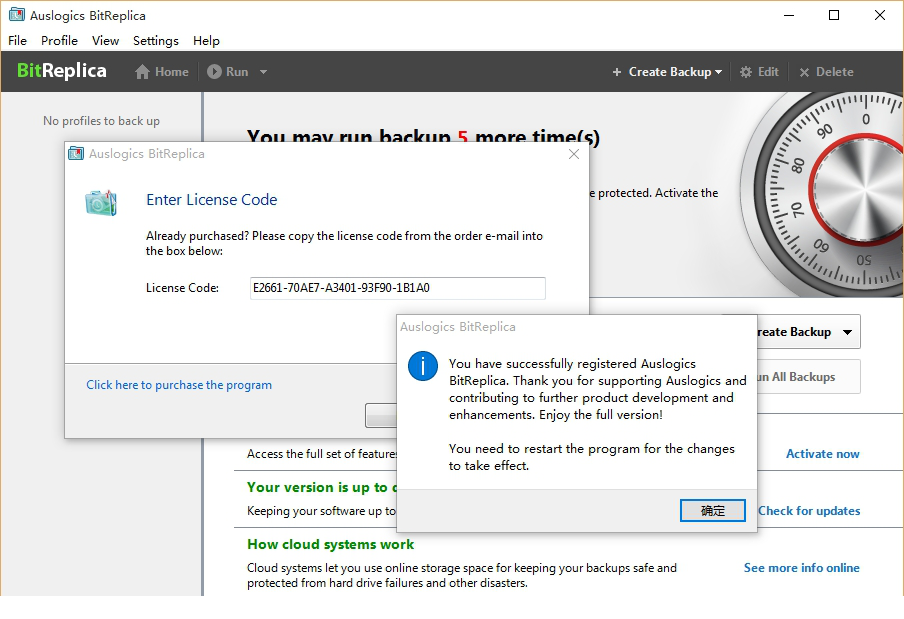Close the Enter License Code dialog
904x619 pixels.
574,154
